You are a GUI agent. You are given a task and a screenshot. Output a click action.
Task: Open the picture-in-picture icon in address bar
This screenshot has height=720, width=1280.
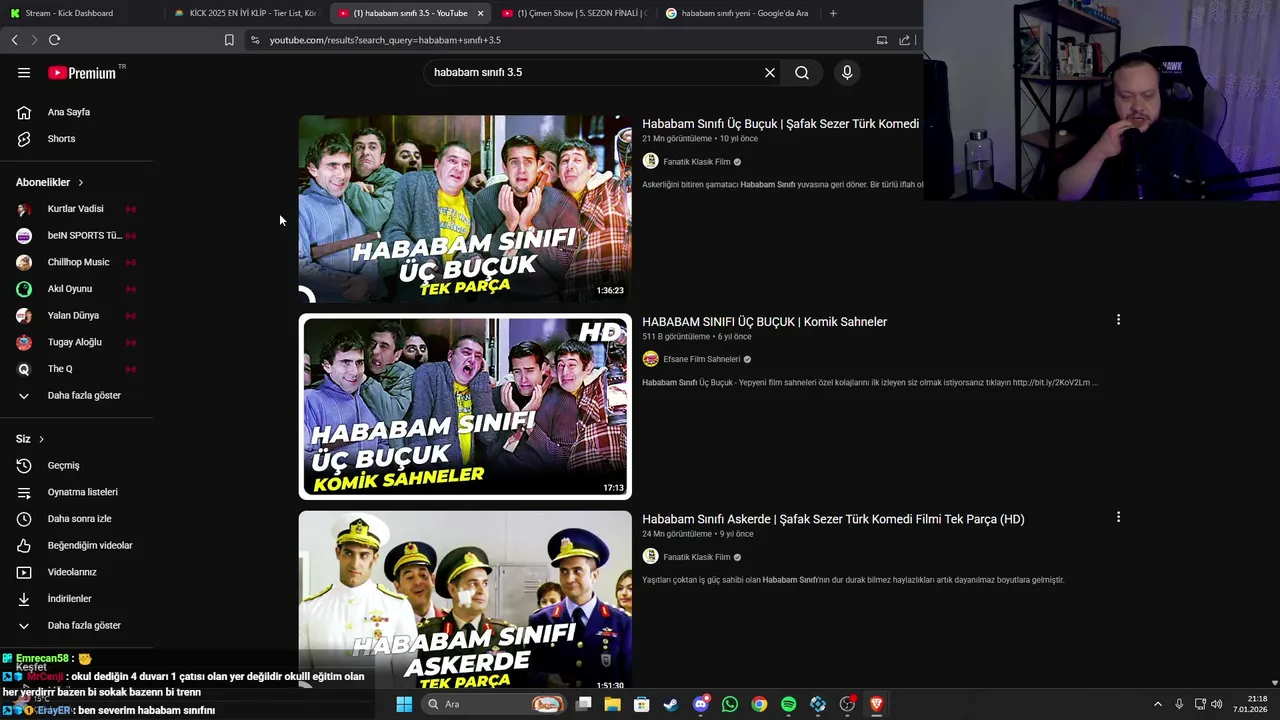[882, 40]
